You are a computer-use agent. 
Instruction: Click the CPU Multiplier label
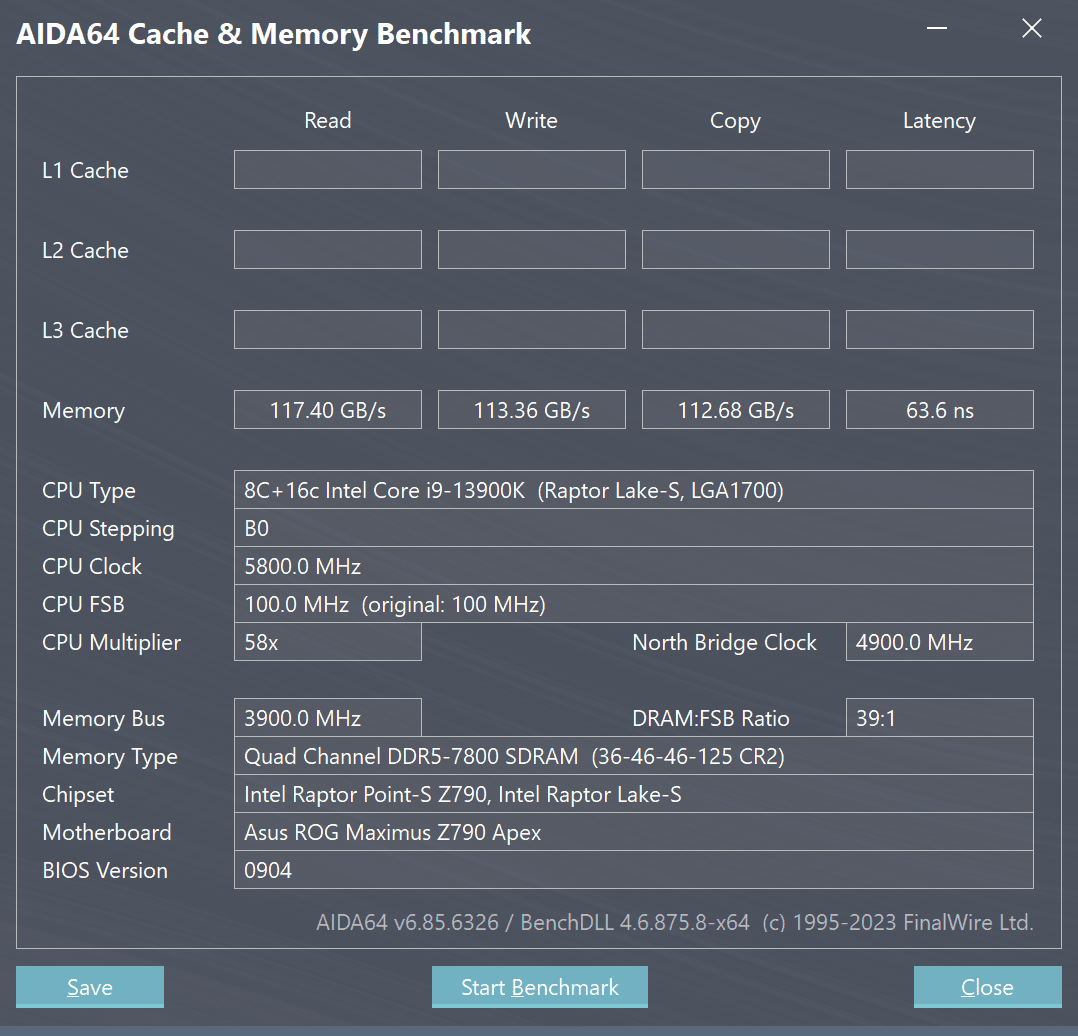111,643
